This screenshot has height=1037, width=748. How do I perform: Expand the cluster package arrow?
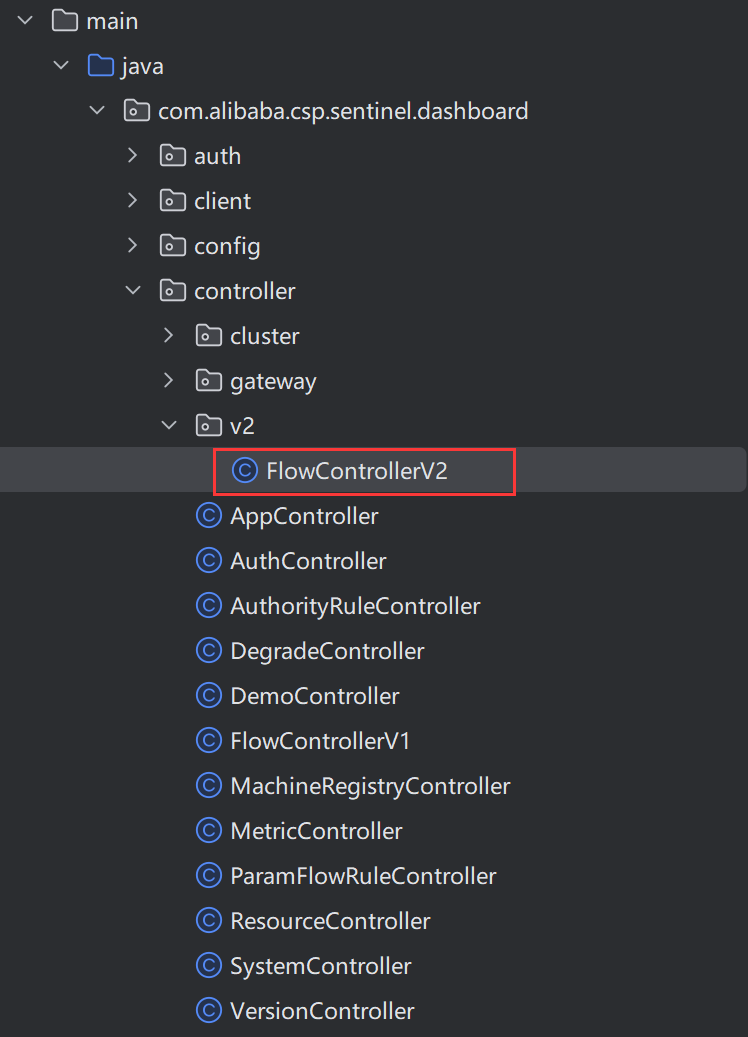click(x=169, y=336)
